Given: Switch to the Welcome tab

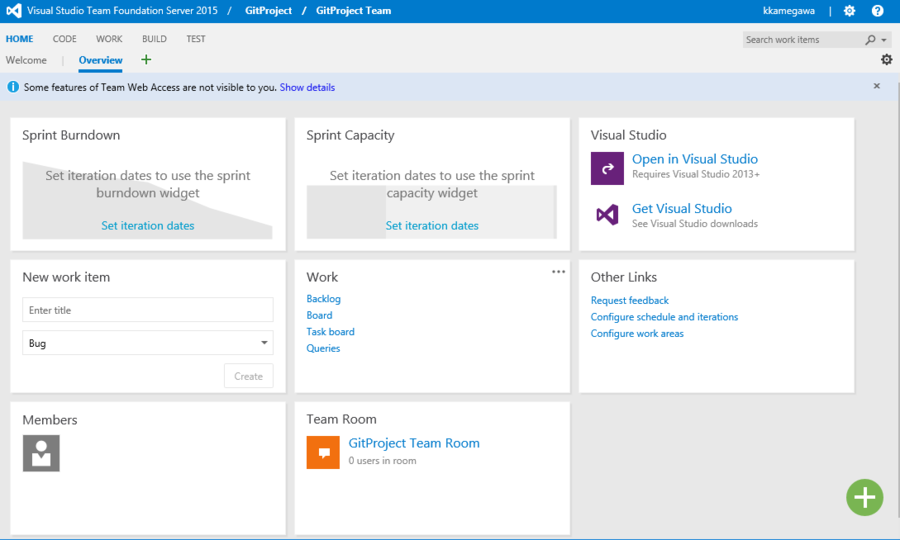Looking at the screenshot, I should [x=26, y=60].
